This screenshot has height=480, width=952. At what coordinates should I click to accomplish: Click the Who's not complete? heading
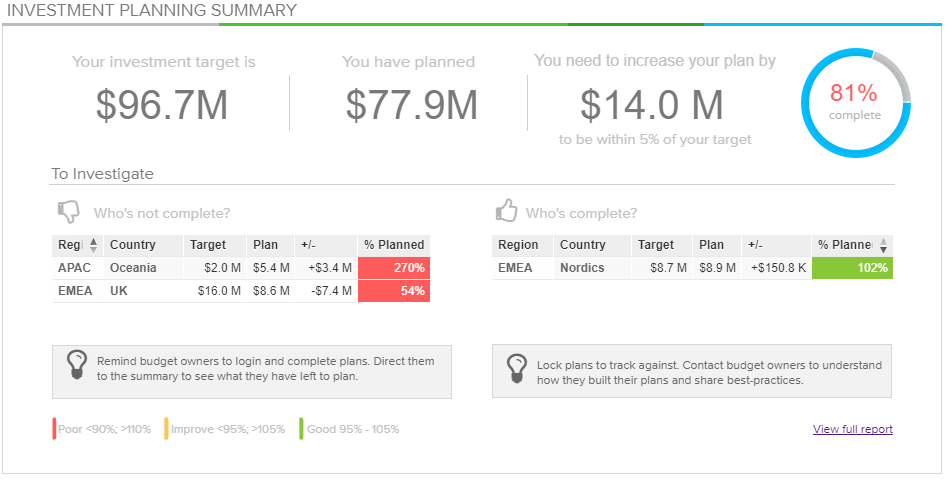coord(162,214)
